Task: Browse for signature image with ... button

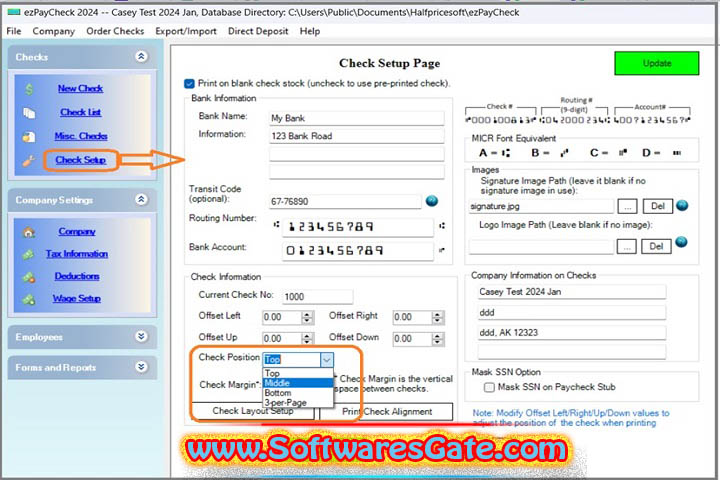Action: (x=627, y=206)
